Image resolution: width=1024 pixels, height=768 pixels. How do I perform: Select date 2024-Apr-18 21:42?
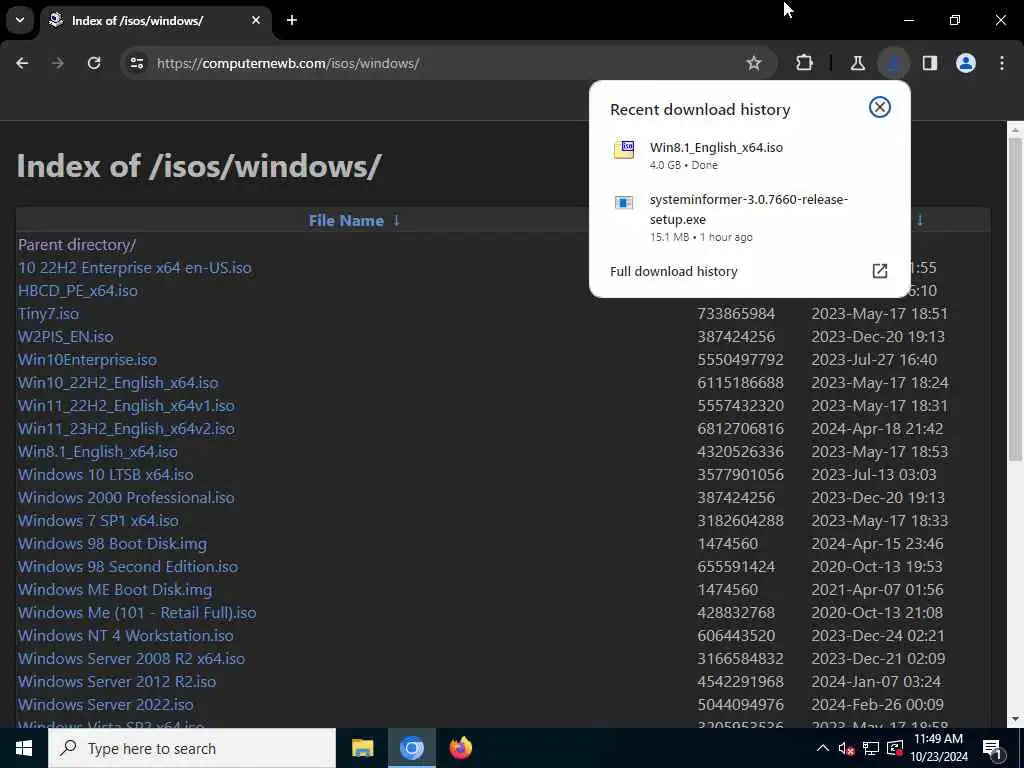[x=877, y=428]
